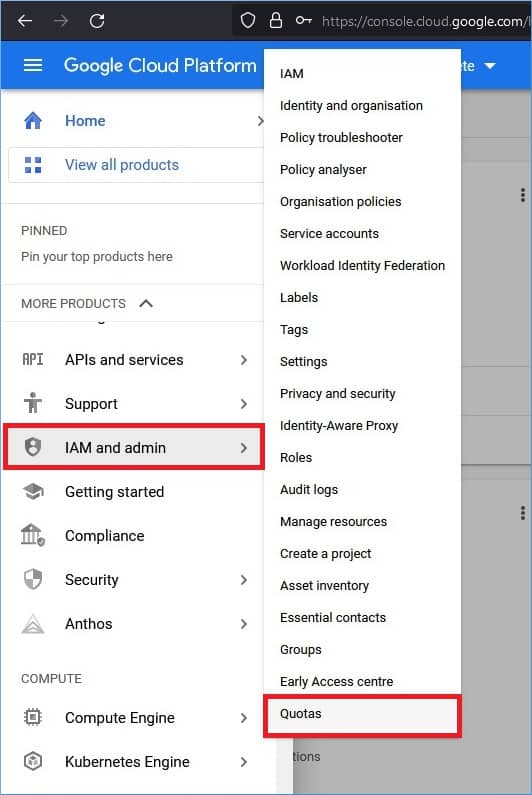Expand the Security submenu chevron
The image size is (532, 795).
tap(244, 580)
